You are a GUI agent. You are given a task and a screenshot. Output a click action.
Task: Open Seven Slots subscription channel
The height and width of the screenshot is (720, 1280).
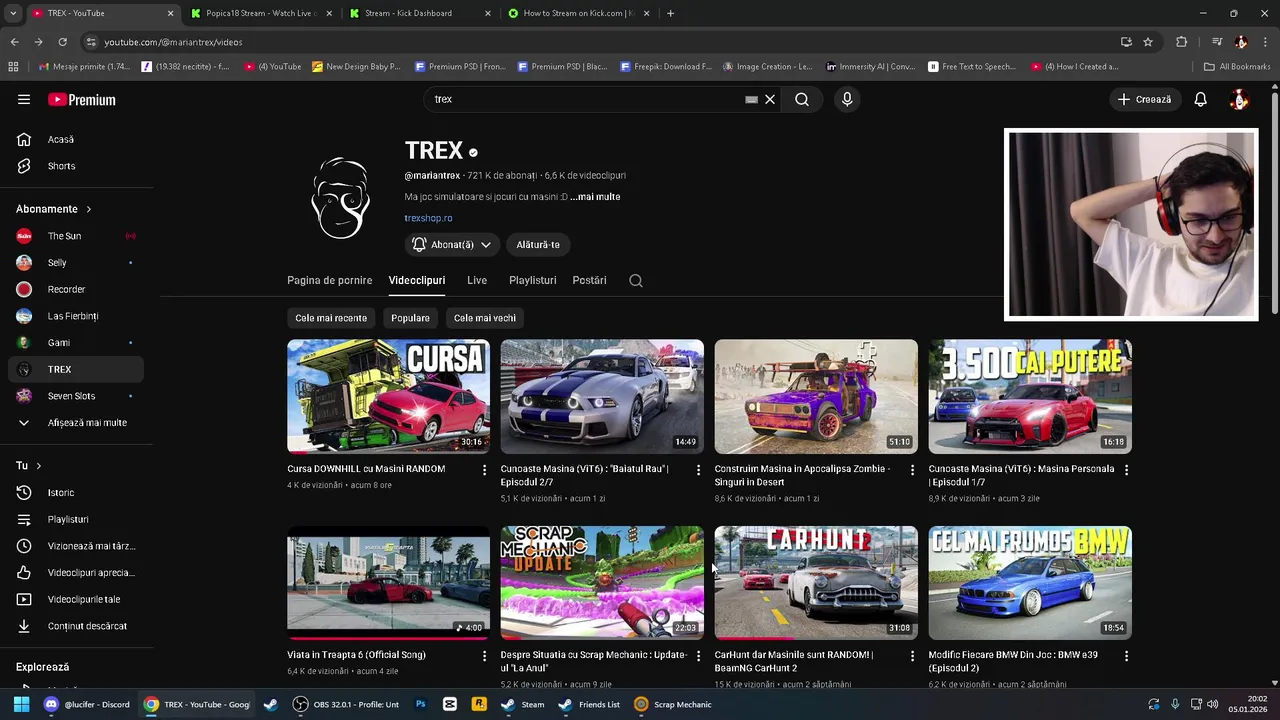(76, 396)
